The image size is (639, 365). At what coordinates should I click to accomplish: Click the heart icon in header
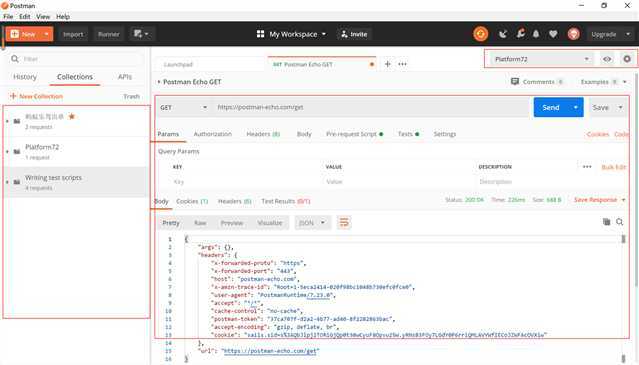coord(553,34)
